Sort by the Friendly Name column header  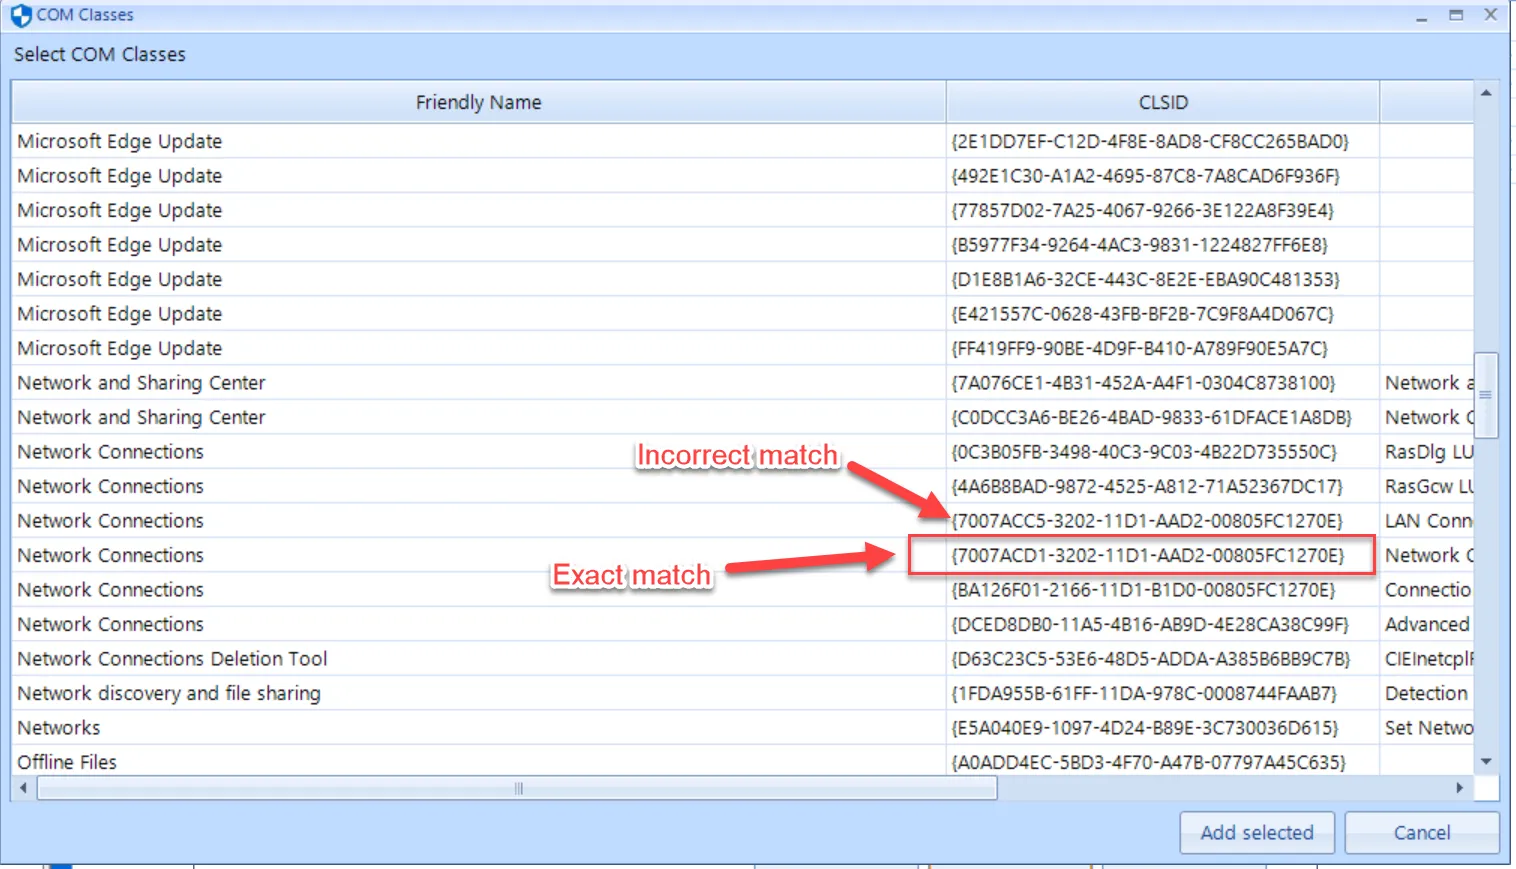(478, 101)
